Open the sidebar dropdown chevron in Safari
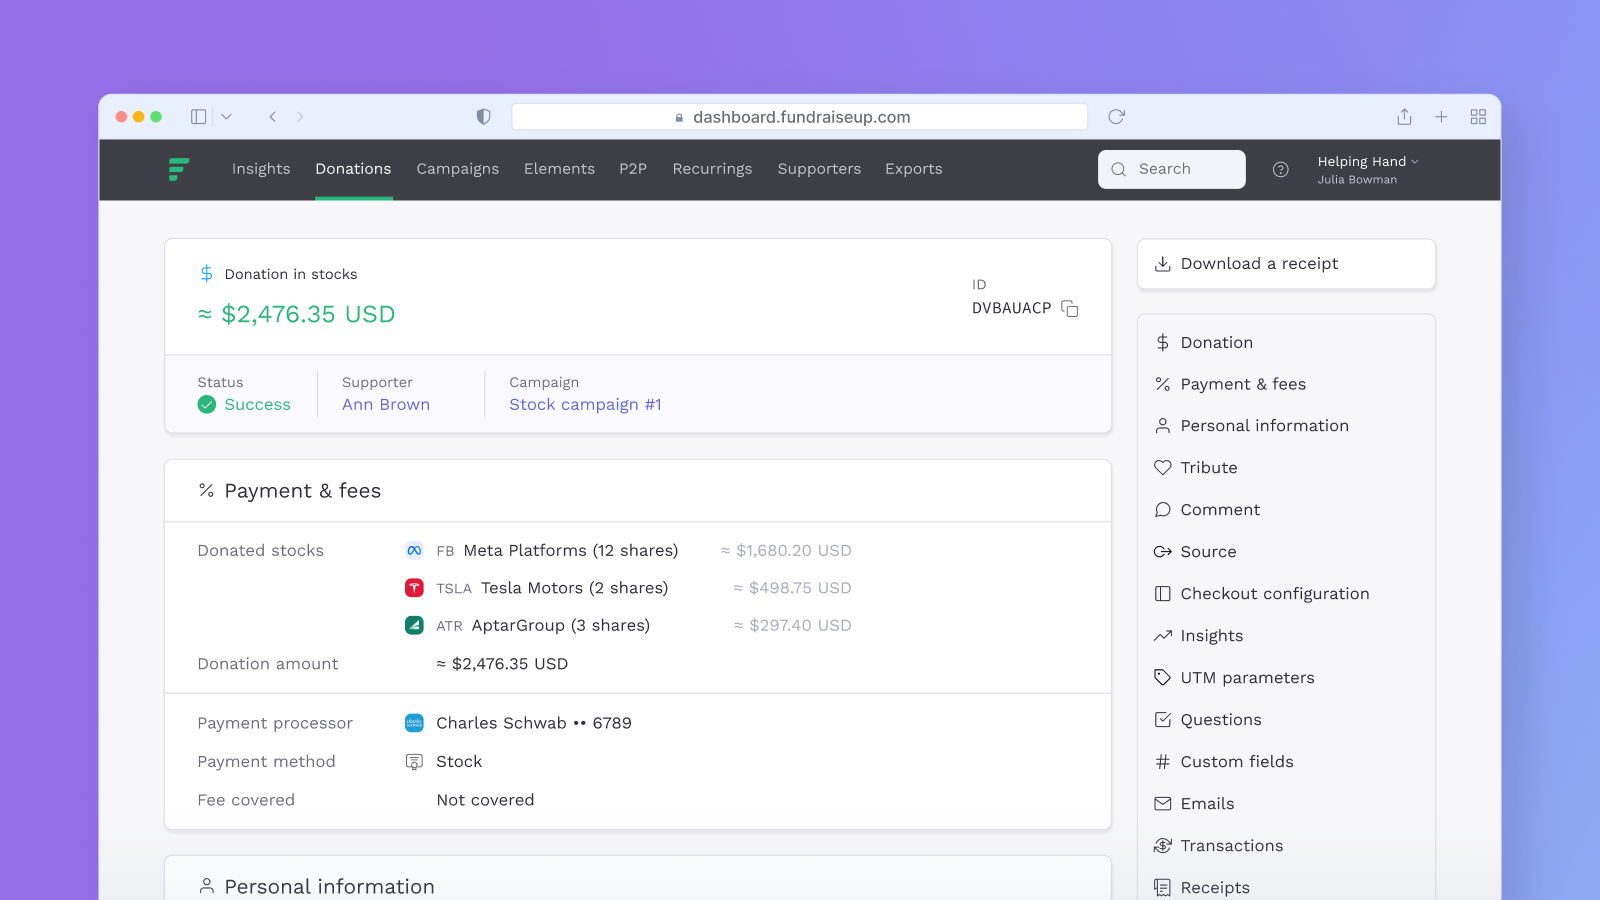Viewport: 1600px width, 900px height. [x=226, y=117]
